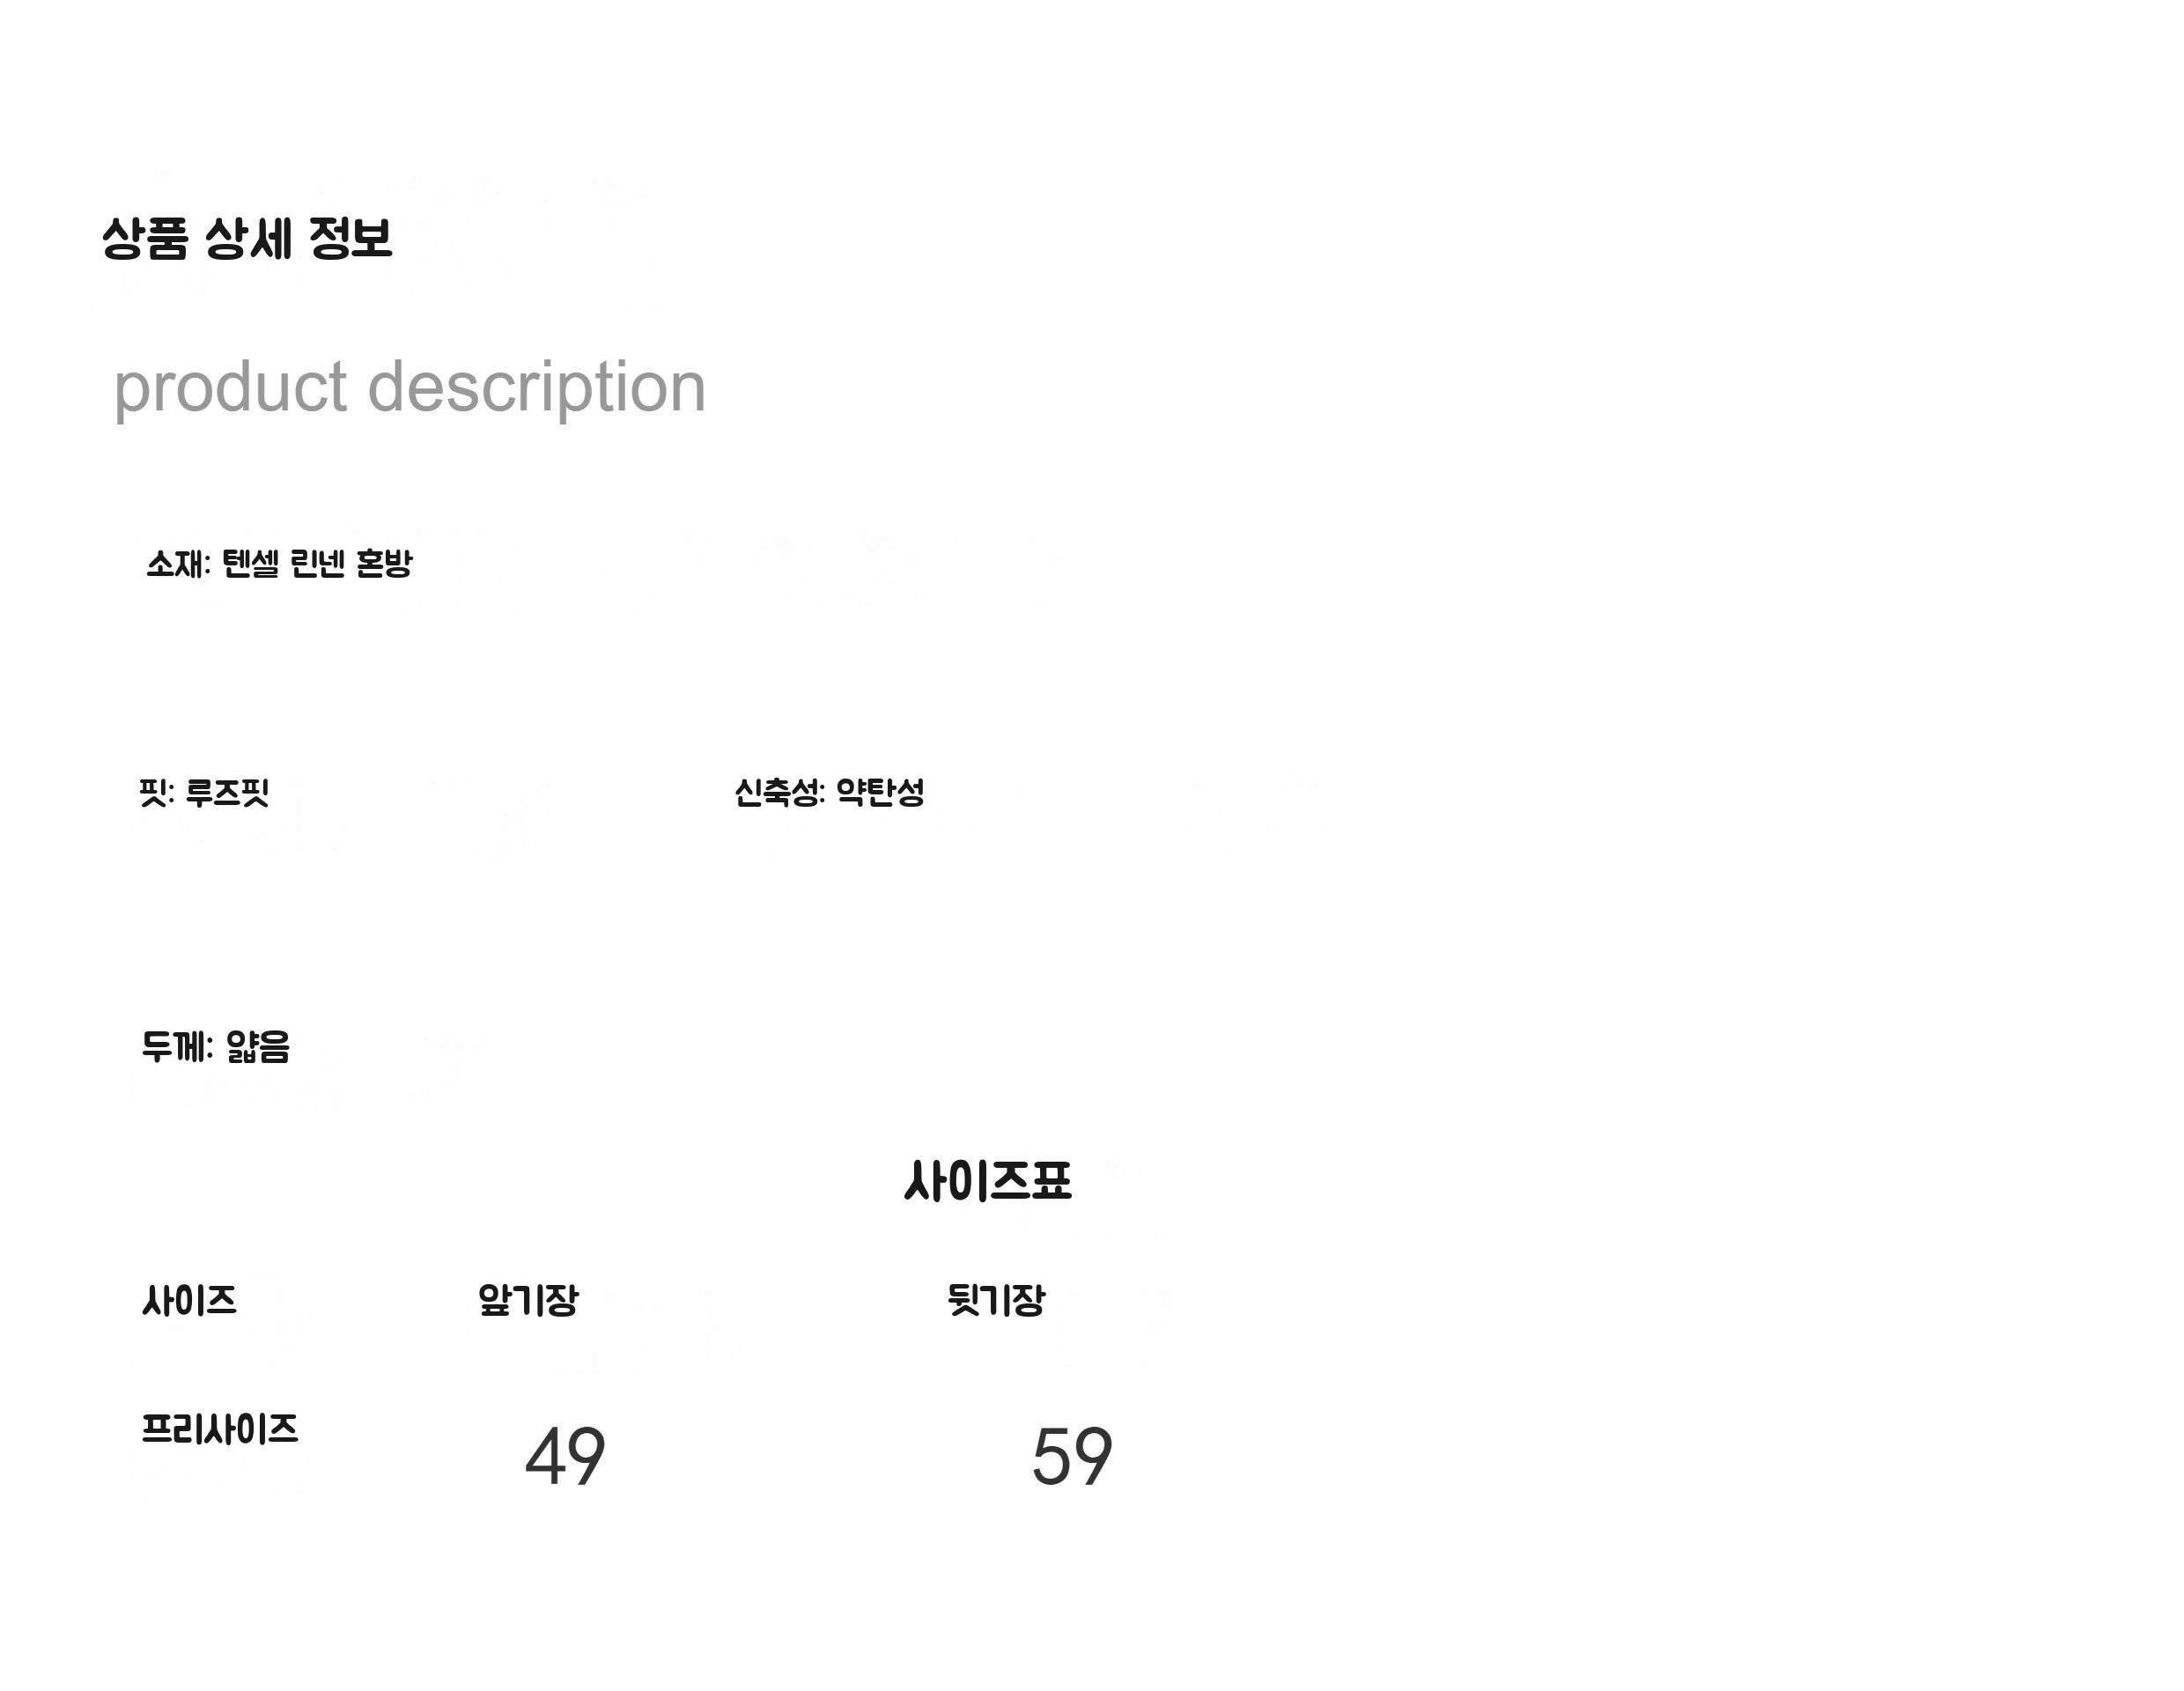
Task: Select the 두께: 얇음 text
Action: click(215, 1047)
